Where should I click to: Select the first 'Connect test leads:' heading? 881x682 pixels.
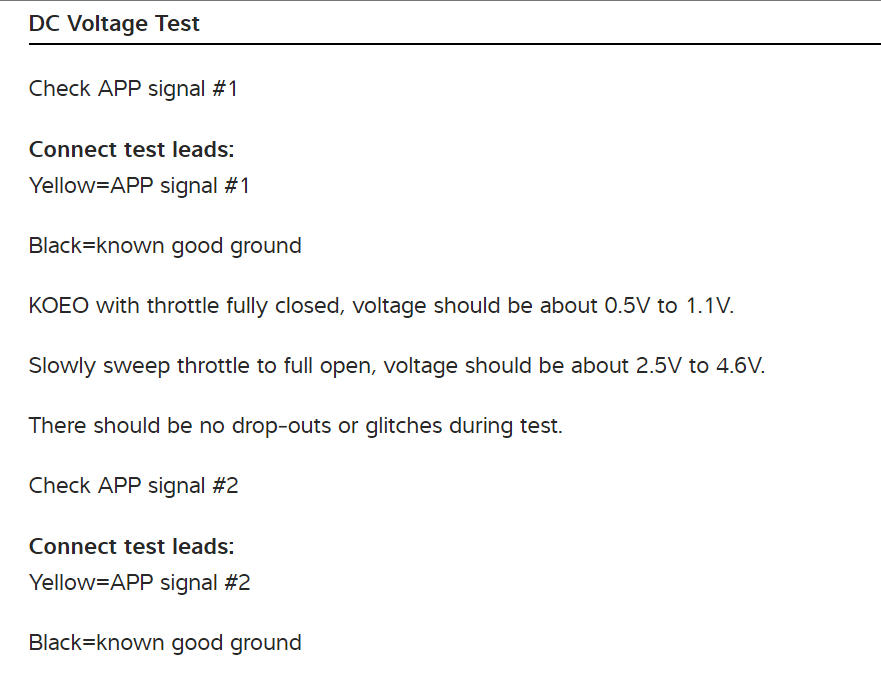tap(131, 150)
